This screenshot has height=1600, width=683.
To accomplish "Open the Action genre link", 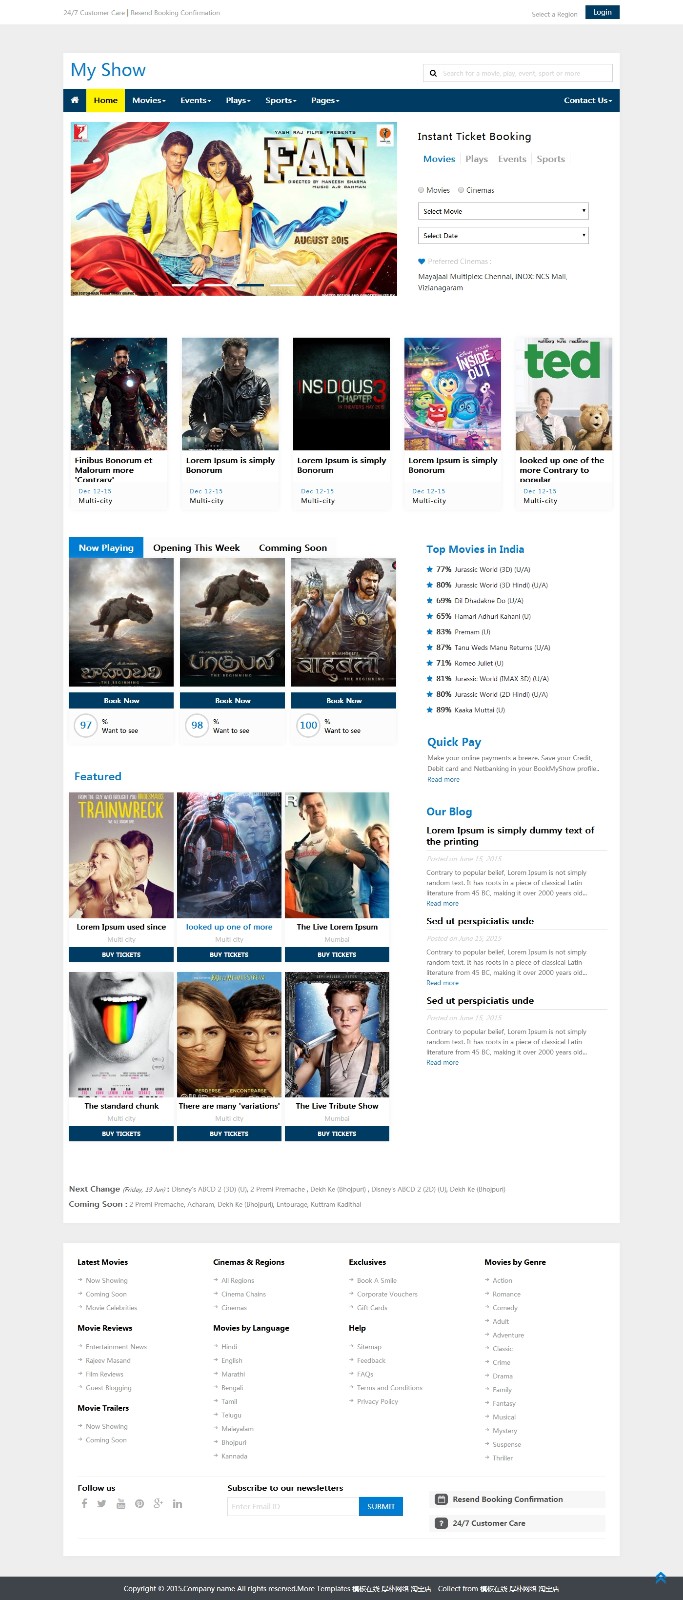I will click(502, 1280).
